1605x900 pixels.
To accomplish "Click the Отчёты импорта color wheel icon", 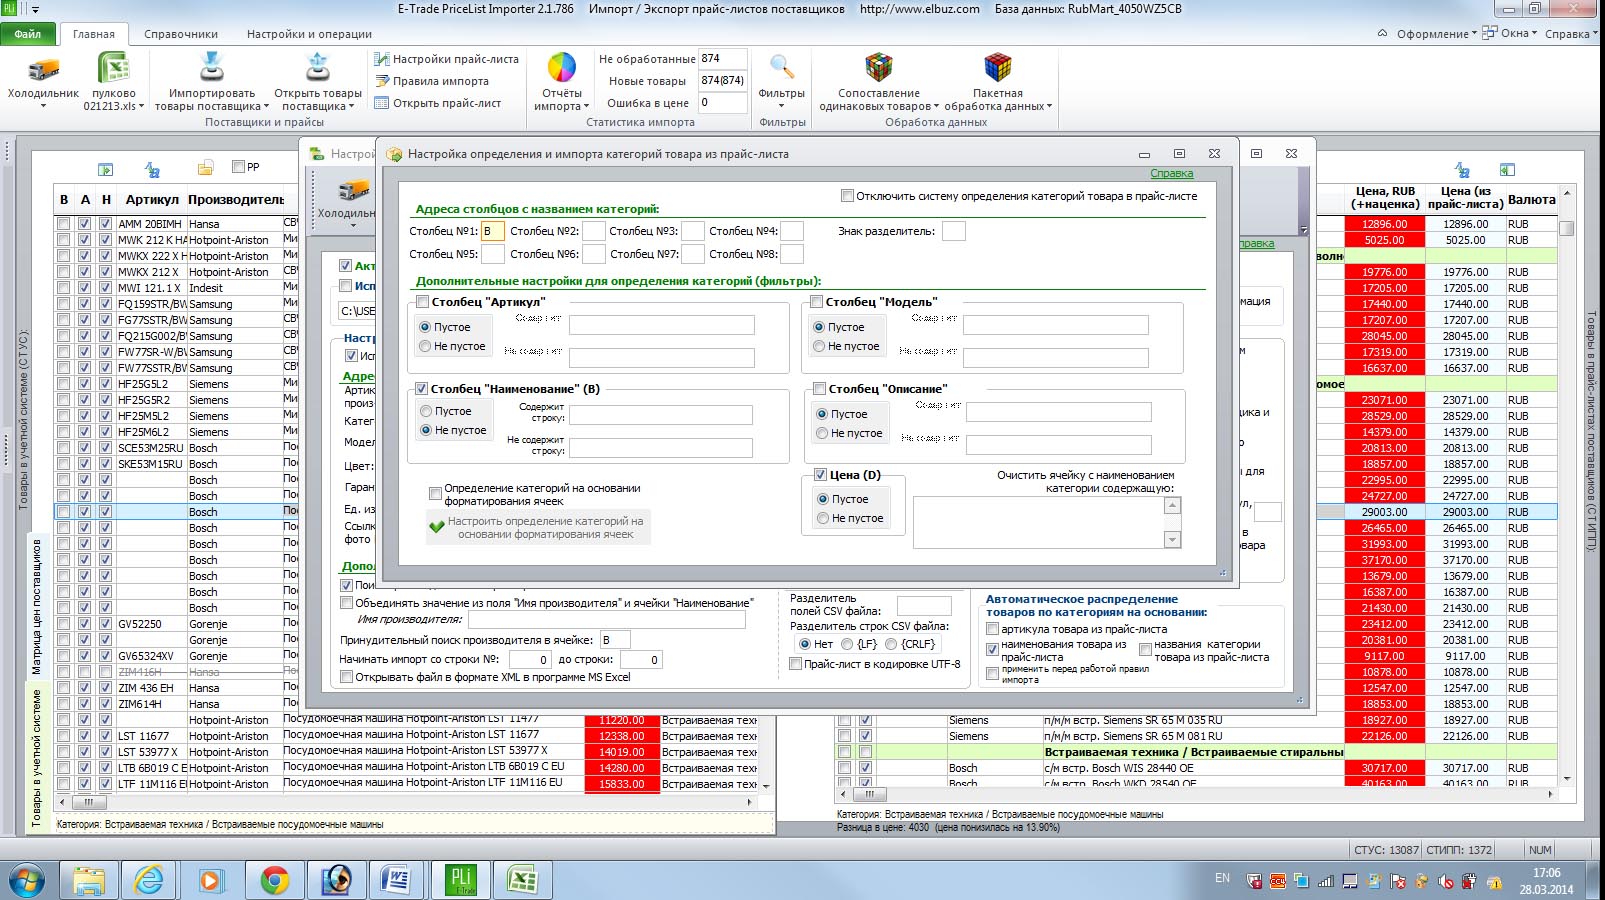I will point(562,68).
